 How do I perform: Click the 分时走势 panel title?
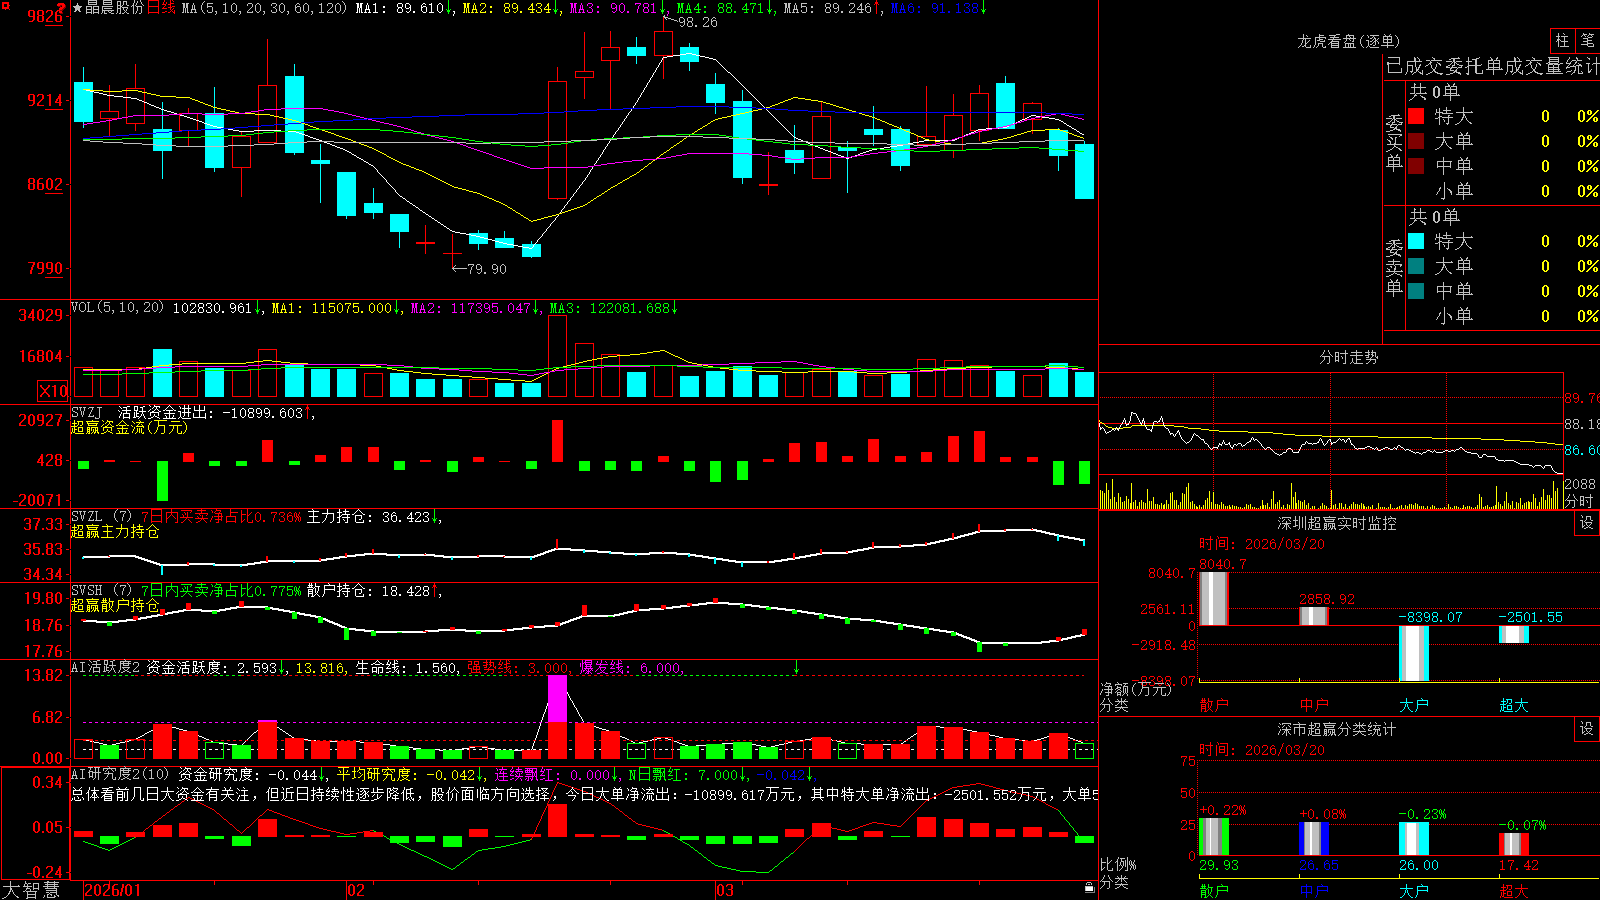pos(1348,357)
